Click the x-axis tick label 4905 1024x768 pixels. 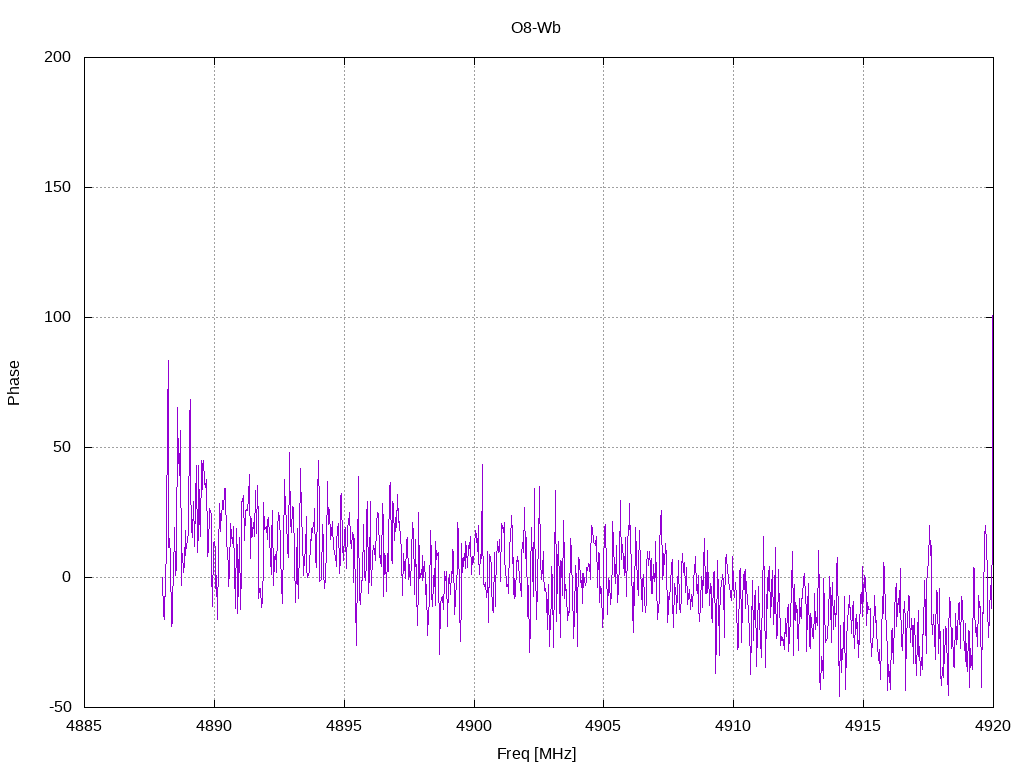[x=603, y=726]
